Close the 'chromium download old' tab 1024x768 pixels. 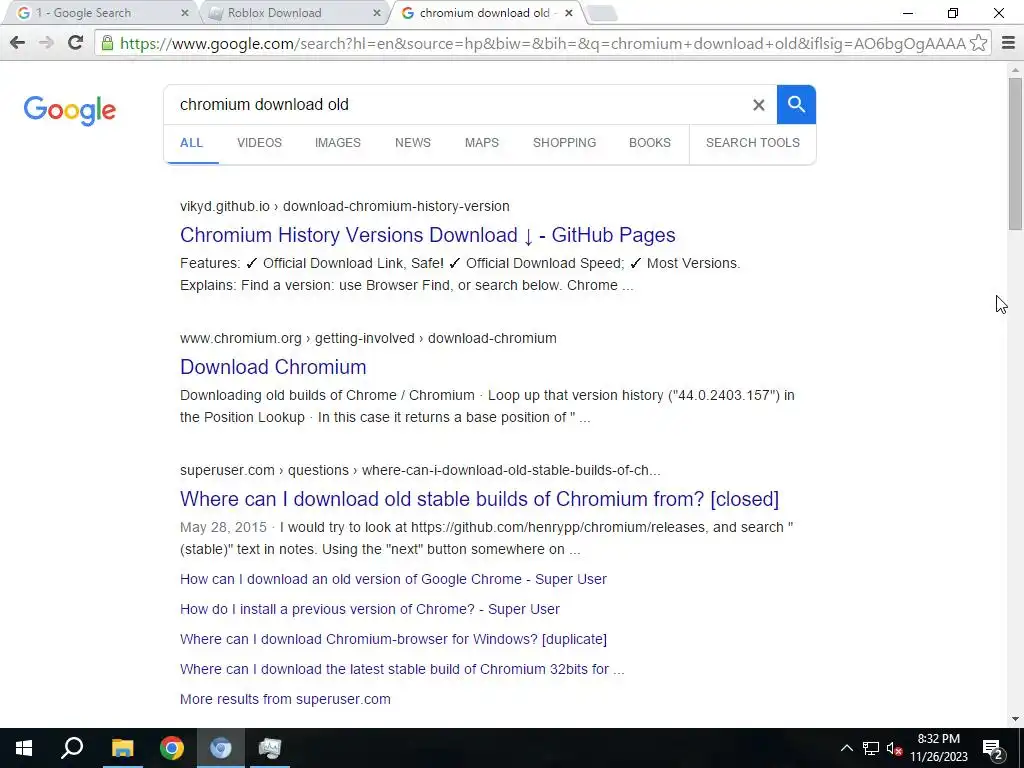(569, 13)
